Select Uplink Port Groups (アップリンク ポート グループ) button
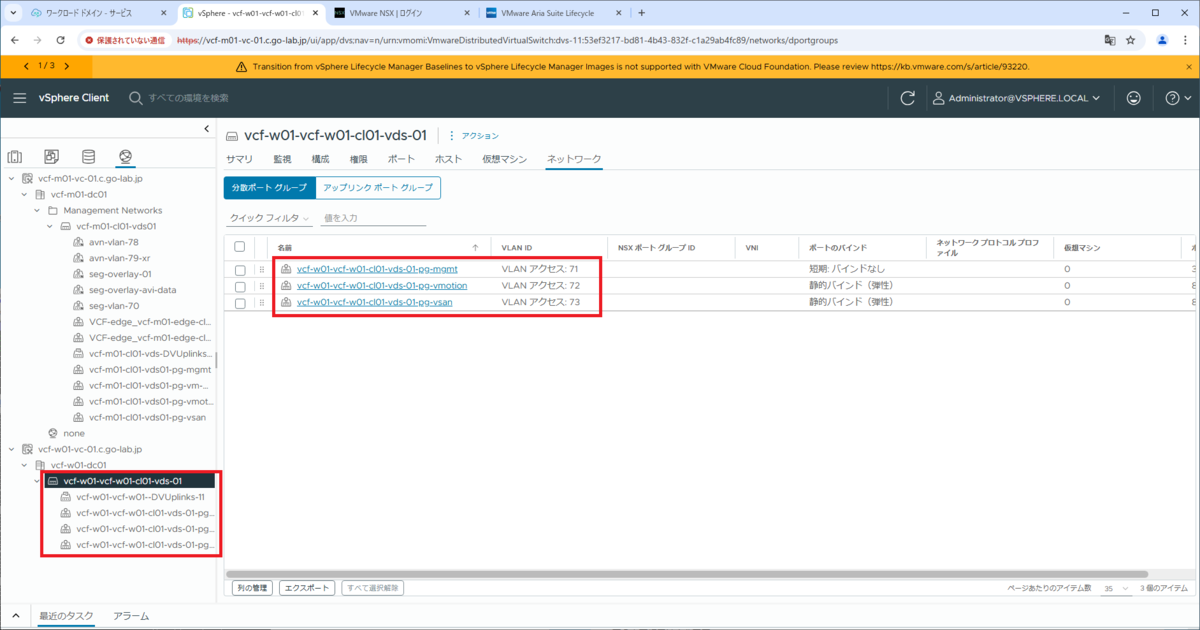Viewport: 1200px width, 630px height. (x=378, y=188)
